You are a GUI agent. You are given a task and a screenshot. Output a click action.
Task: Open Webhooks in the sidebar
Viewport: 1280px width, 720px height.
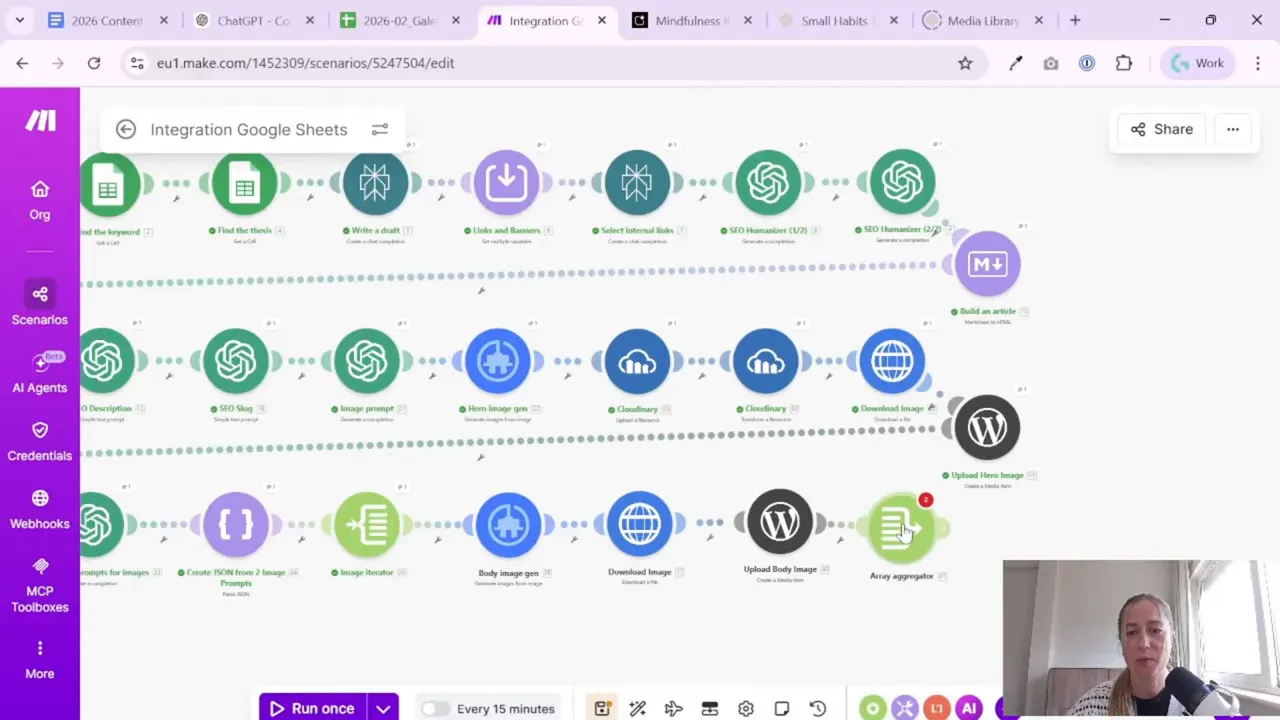40,509
